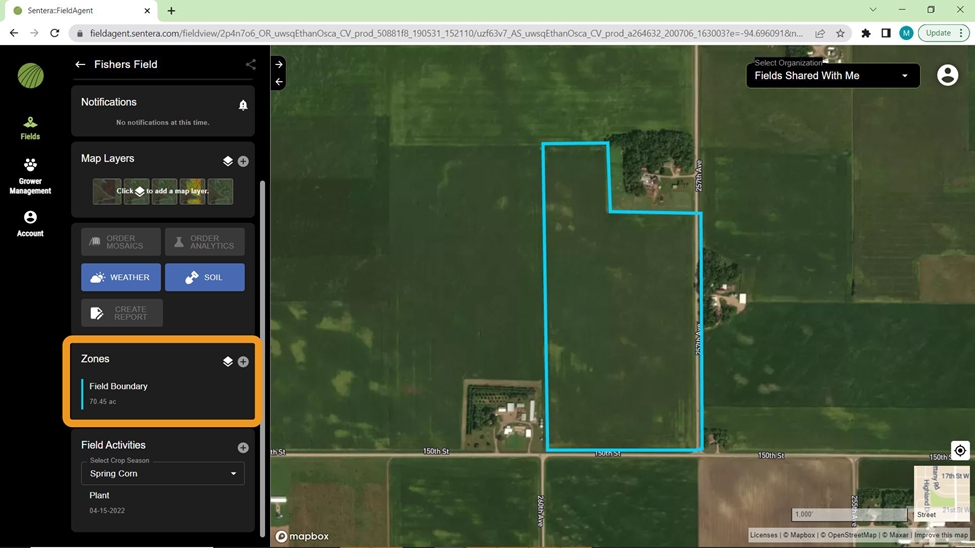Go to Grower Management section
Viewport: 975px width, 548px height.
pyautogui.click(x=30, y=176)
